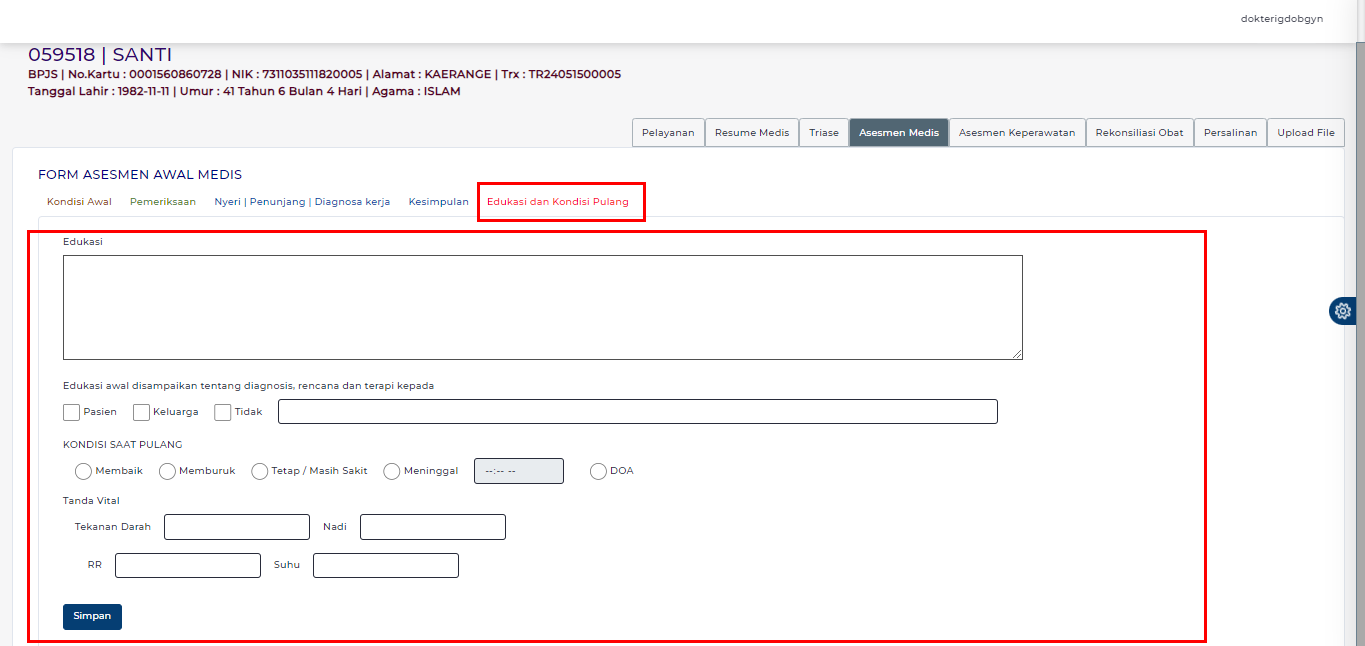The height and width of the screenshot is (646, 1365).
Task: Choose Memburuk discharge condition
Action: click(x=167, y=471)
